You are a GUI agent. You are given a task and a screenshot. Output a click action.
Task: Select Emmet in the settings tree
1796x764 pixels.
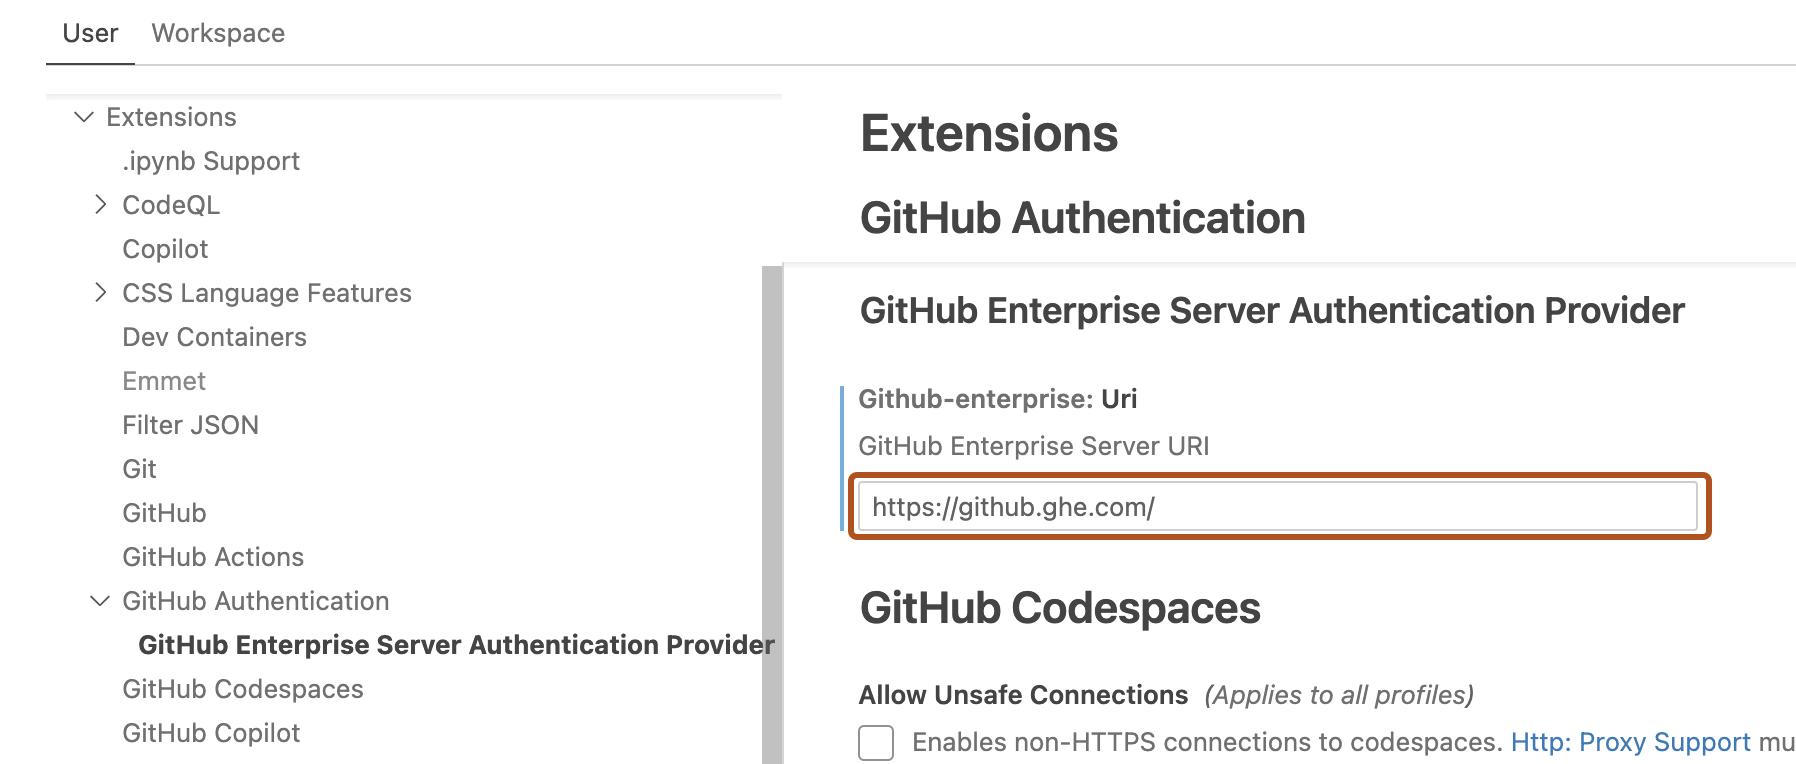pos(164,381)
